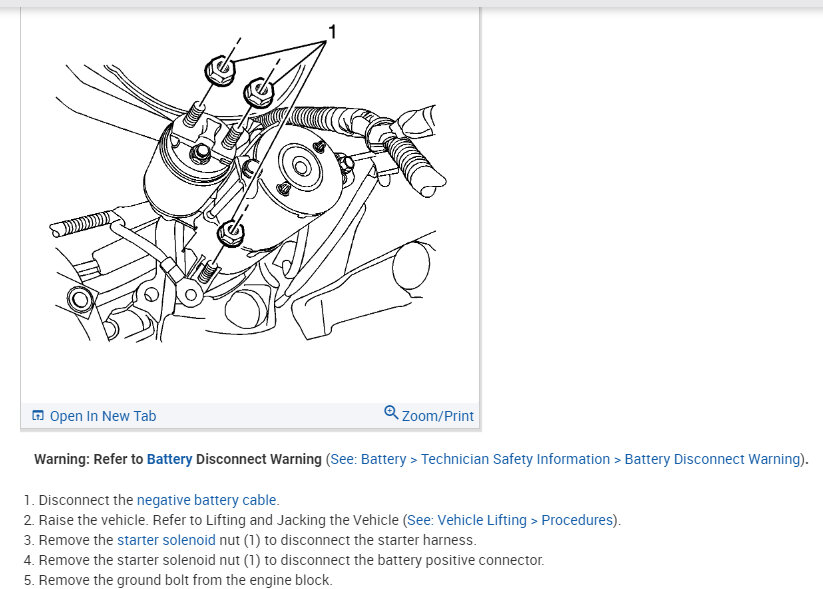Image resolution: width=823 pixels, height=589 pixels.
Task: Open the bold Battery link in warning
Action: (x=170, y=459)
